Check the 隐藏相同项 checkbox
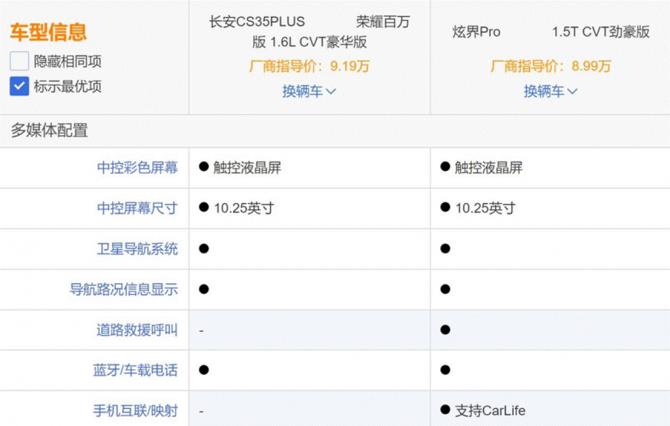This screenshot has width=670, height=426. tap(19, 61)
